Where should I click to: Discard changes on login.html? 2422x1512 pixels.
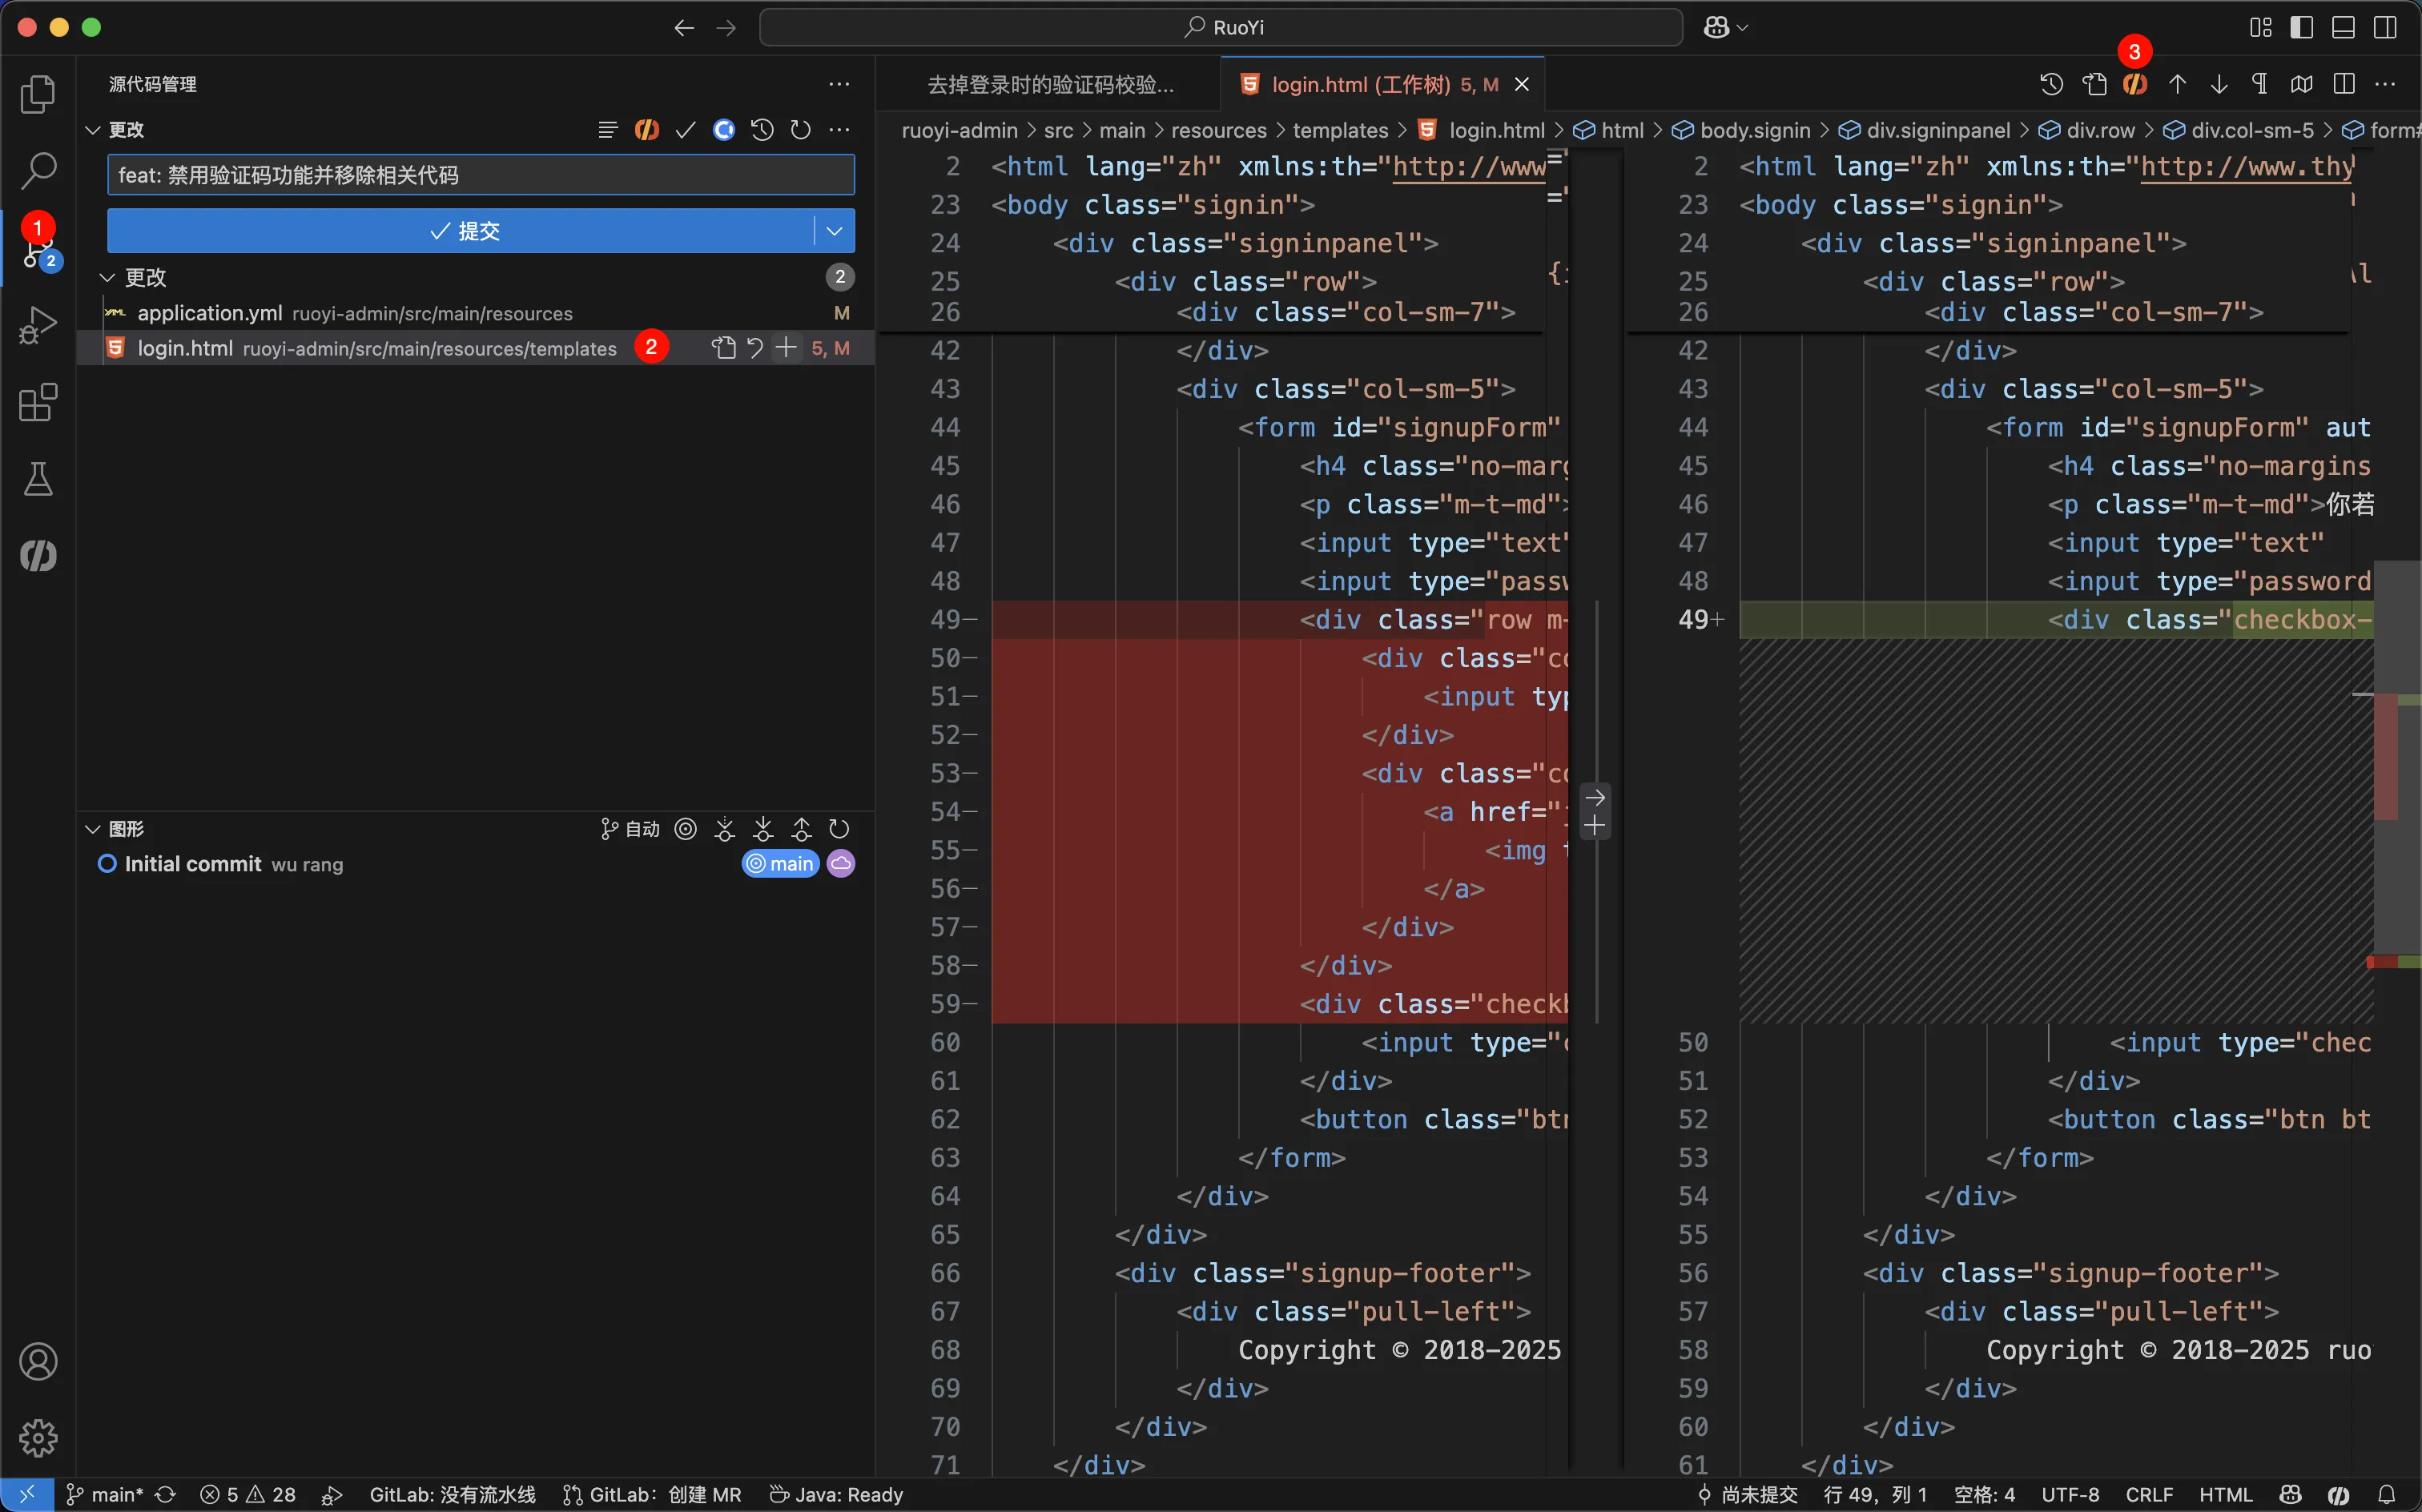(x=755, y=348)
